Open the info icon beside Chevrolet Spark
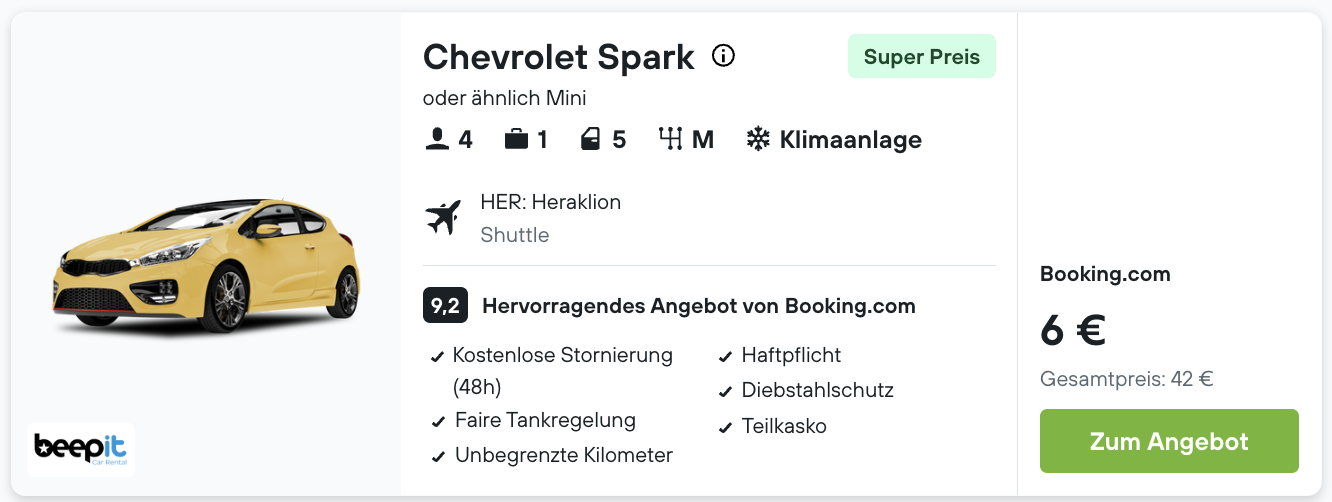The width and height of the screenshot is (1332, 502). pyautogui.click(x=723, y=56)
